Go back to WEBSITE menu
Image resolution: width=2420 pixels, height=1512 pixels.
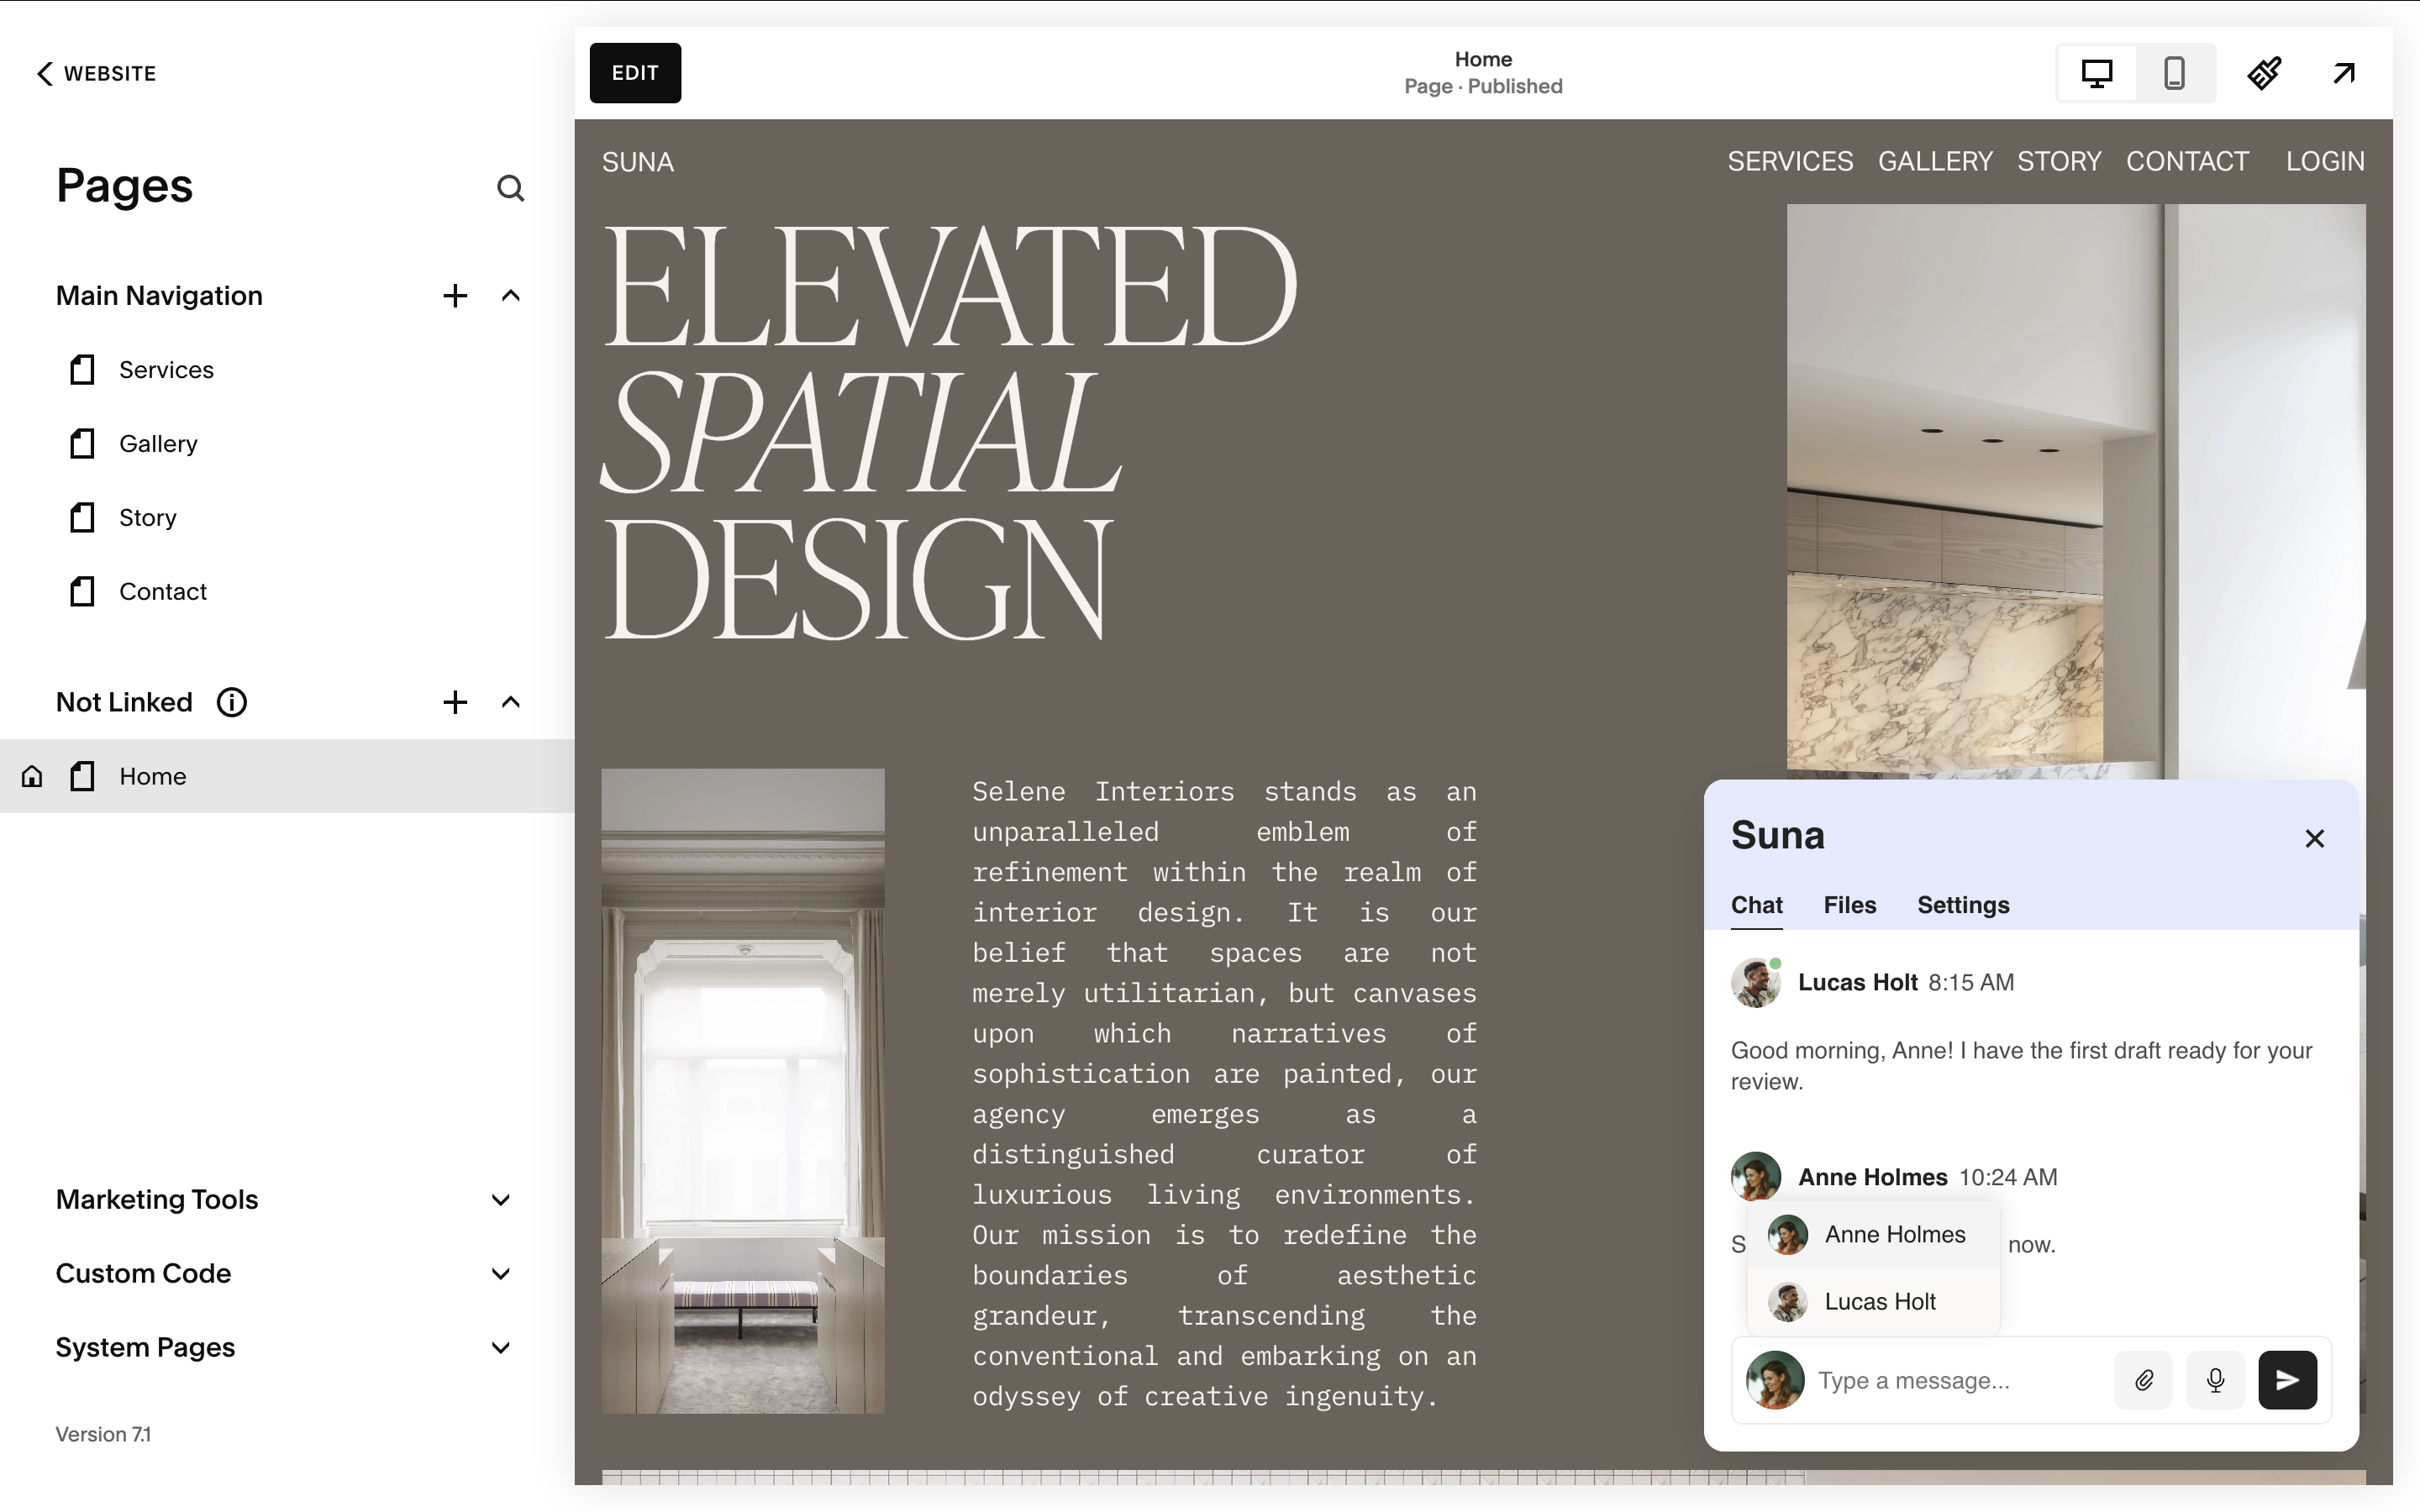(x=96, y=73)
